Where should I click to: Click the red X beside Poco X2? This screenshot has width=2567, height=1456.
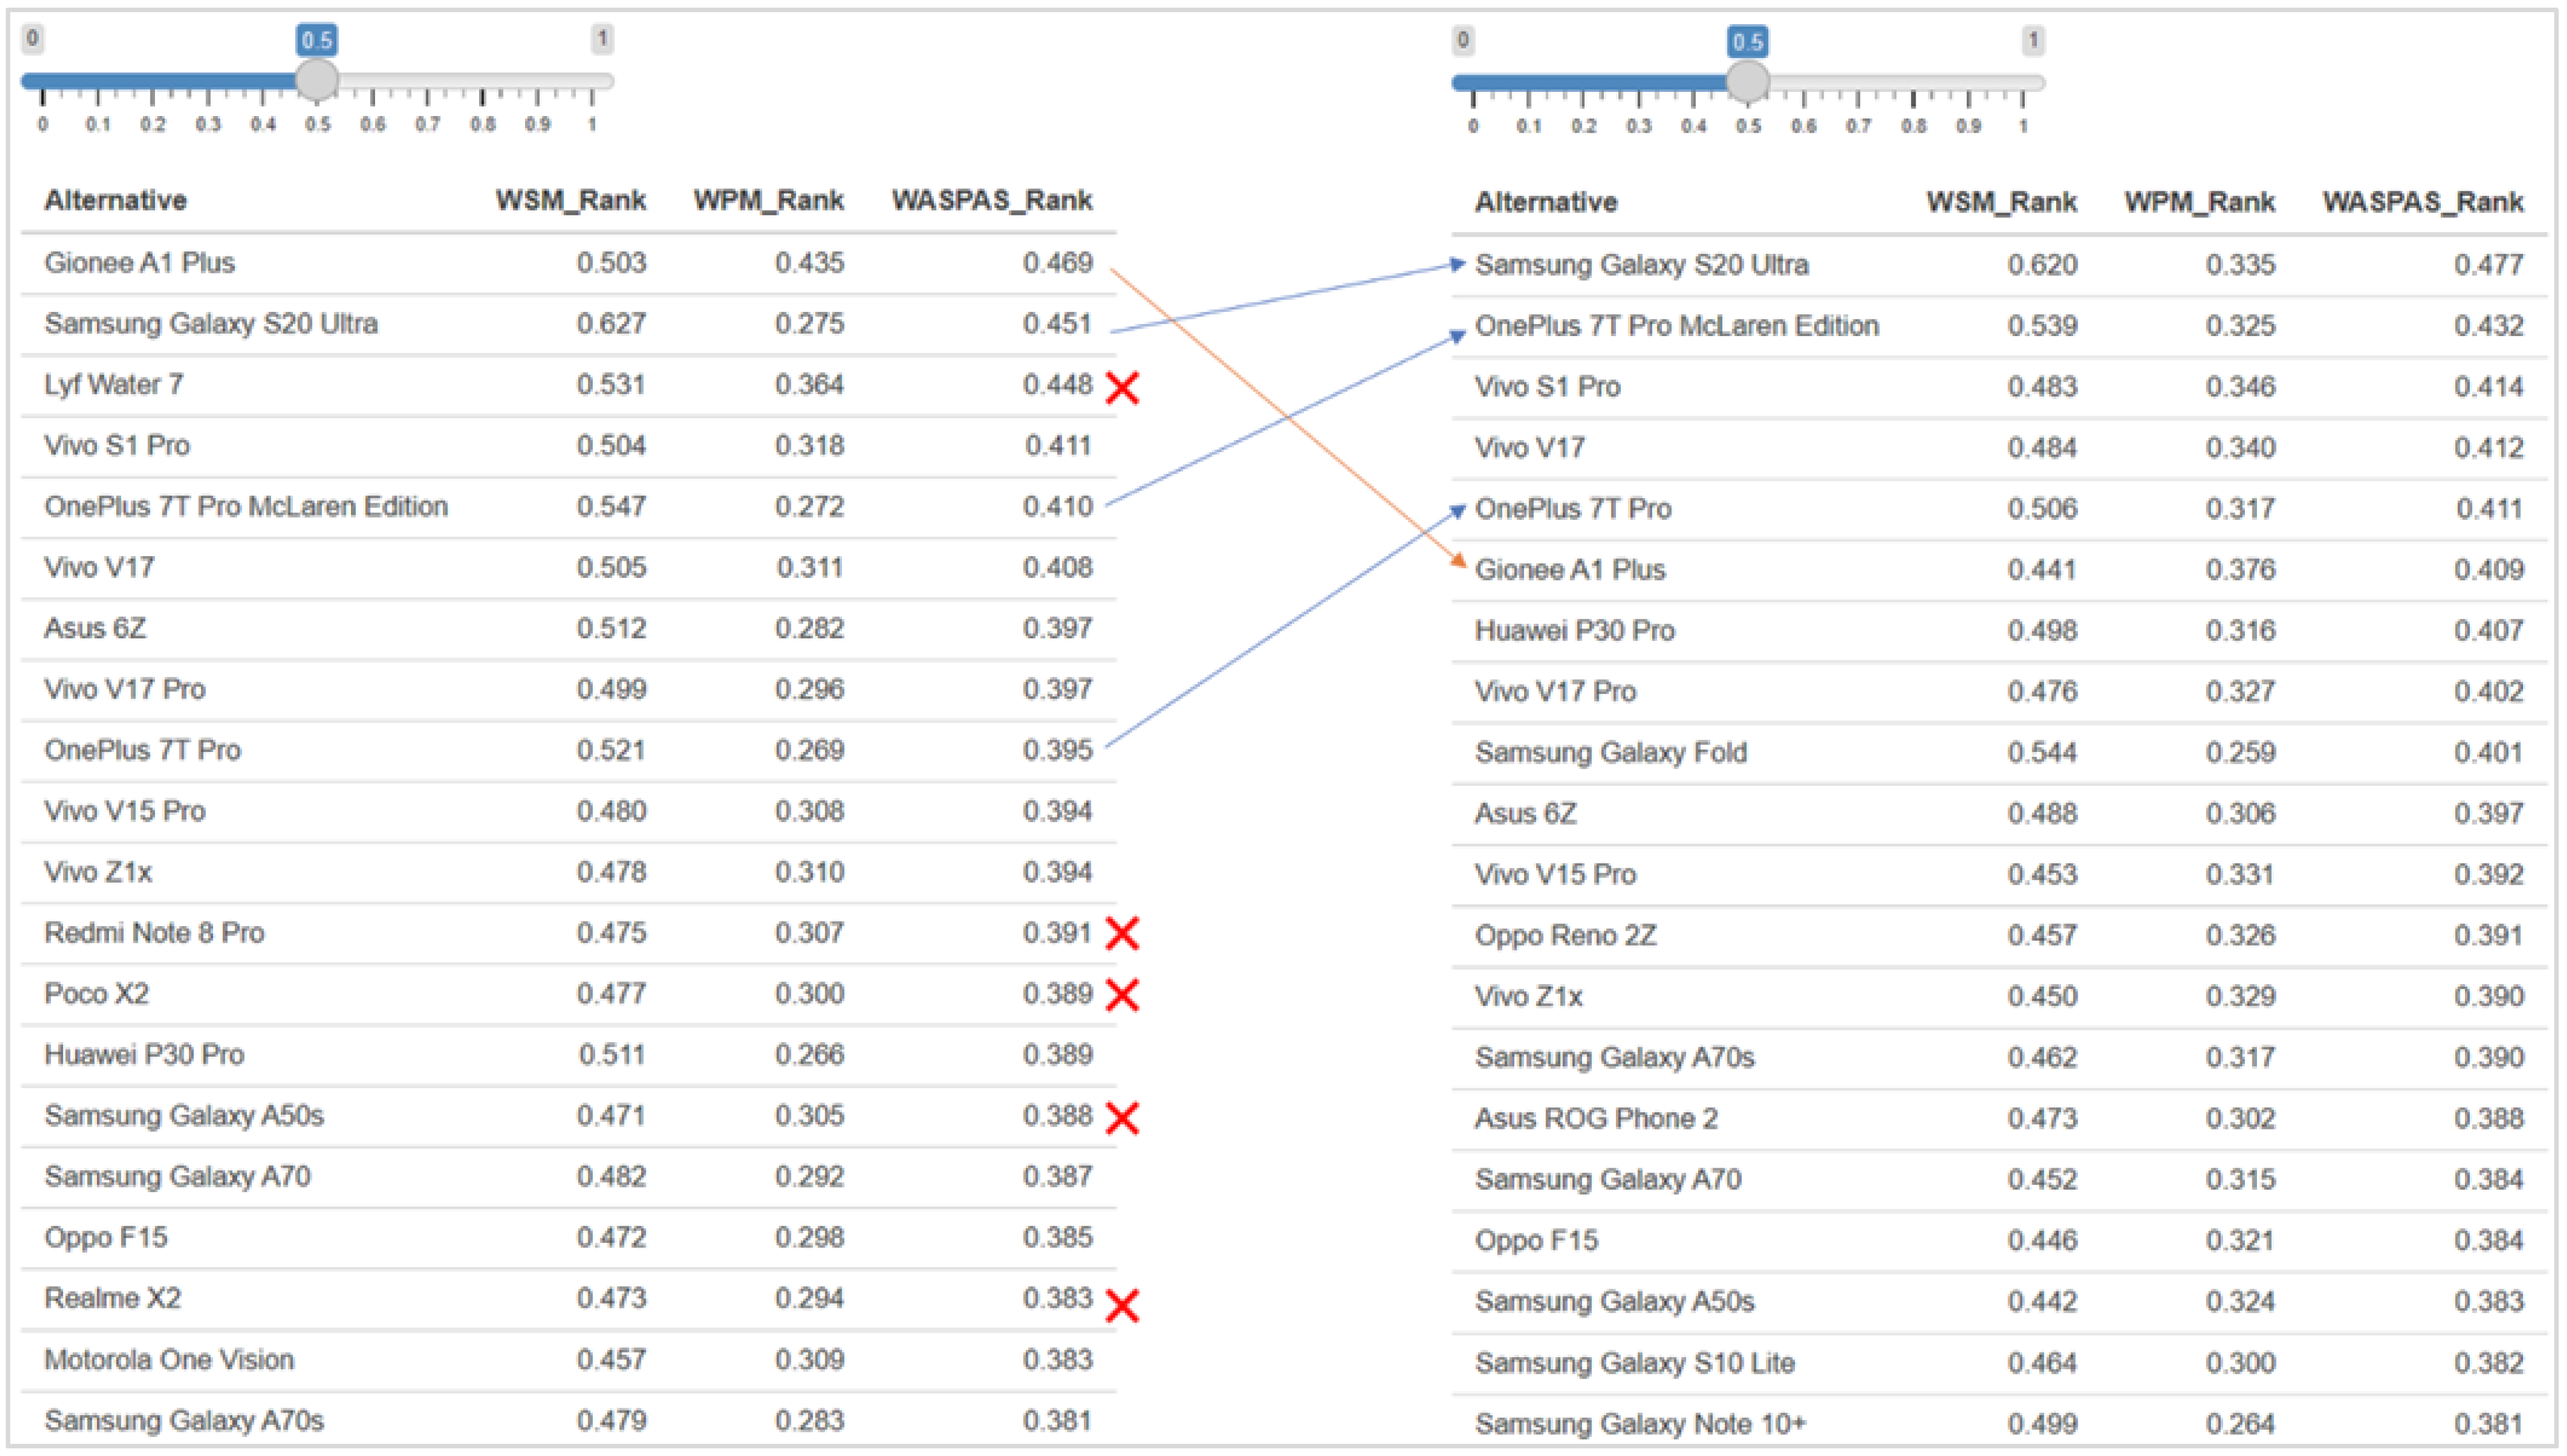(x=1122, y=995)
